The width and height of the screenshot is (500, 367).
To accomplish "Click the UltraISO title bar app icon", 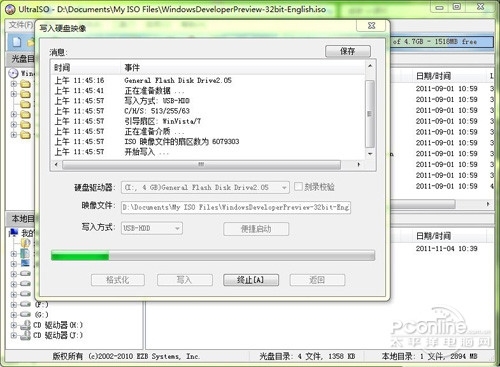I will pos(10,9).
